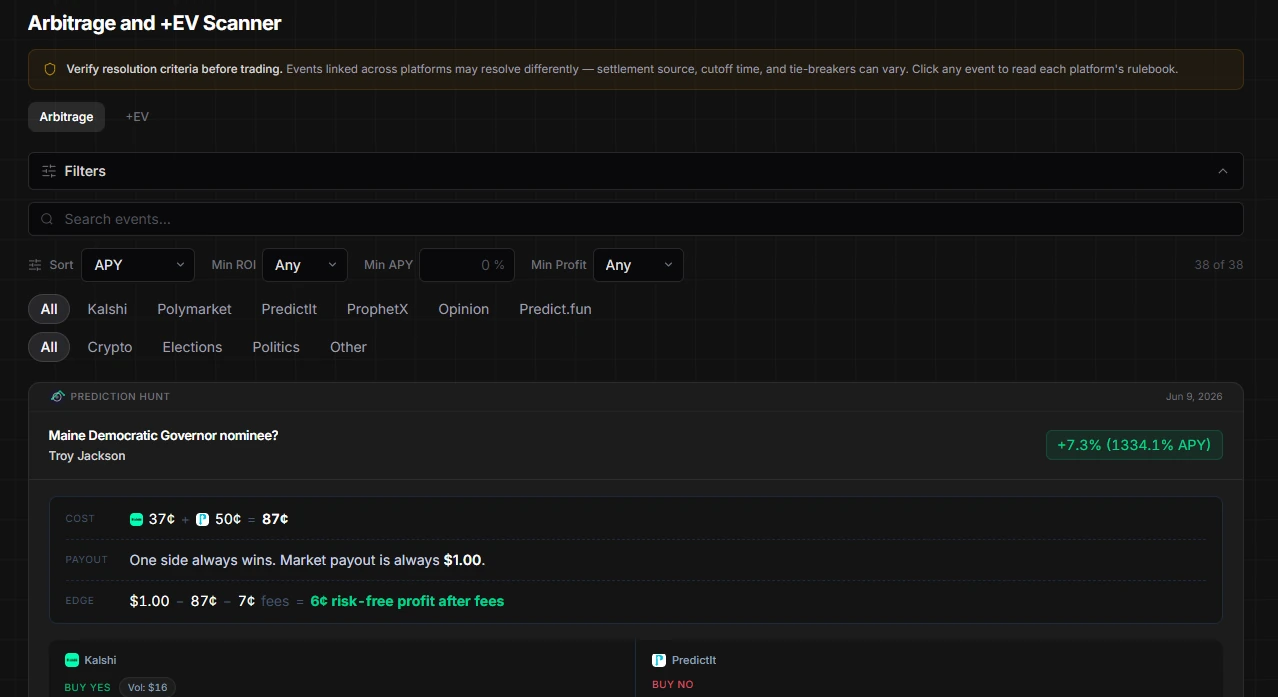
Task: Click the sort icon beside Sort label
Action: 36,265
